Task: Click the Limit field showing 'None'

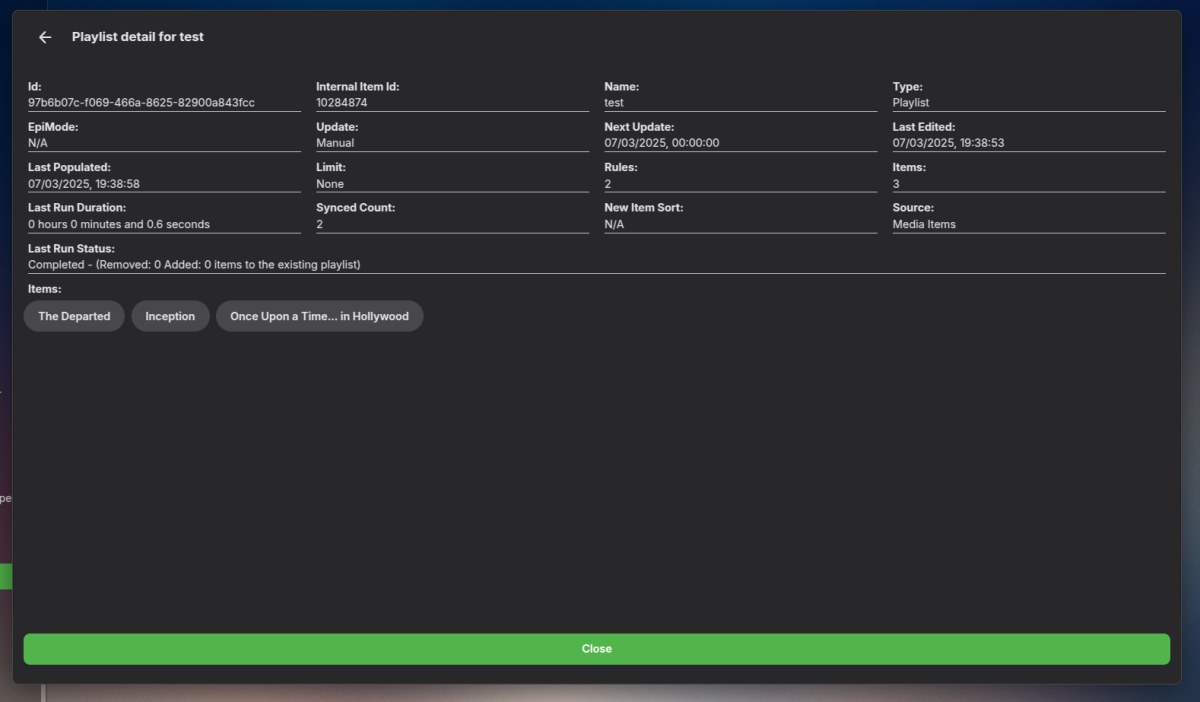Action: click(331, 183)
